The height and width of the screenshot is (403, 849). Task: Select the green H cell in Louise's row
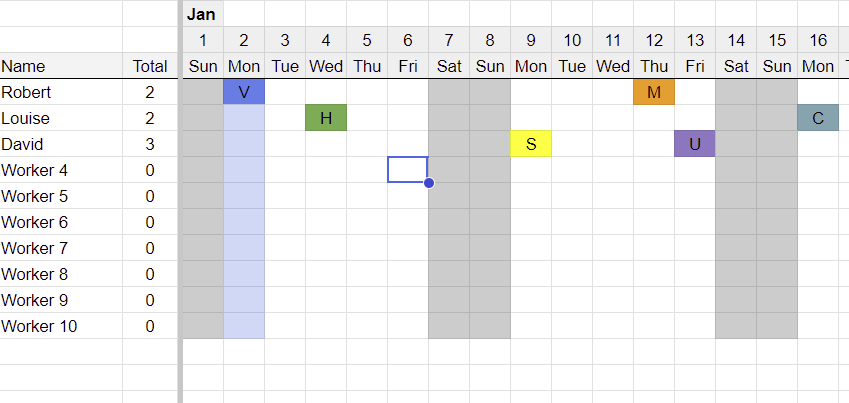pyautogui.click(x=326, y=118)
